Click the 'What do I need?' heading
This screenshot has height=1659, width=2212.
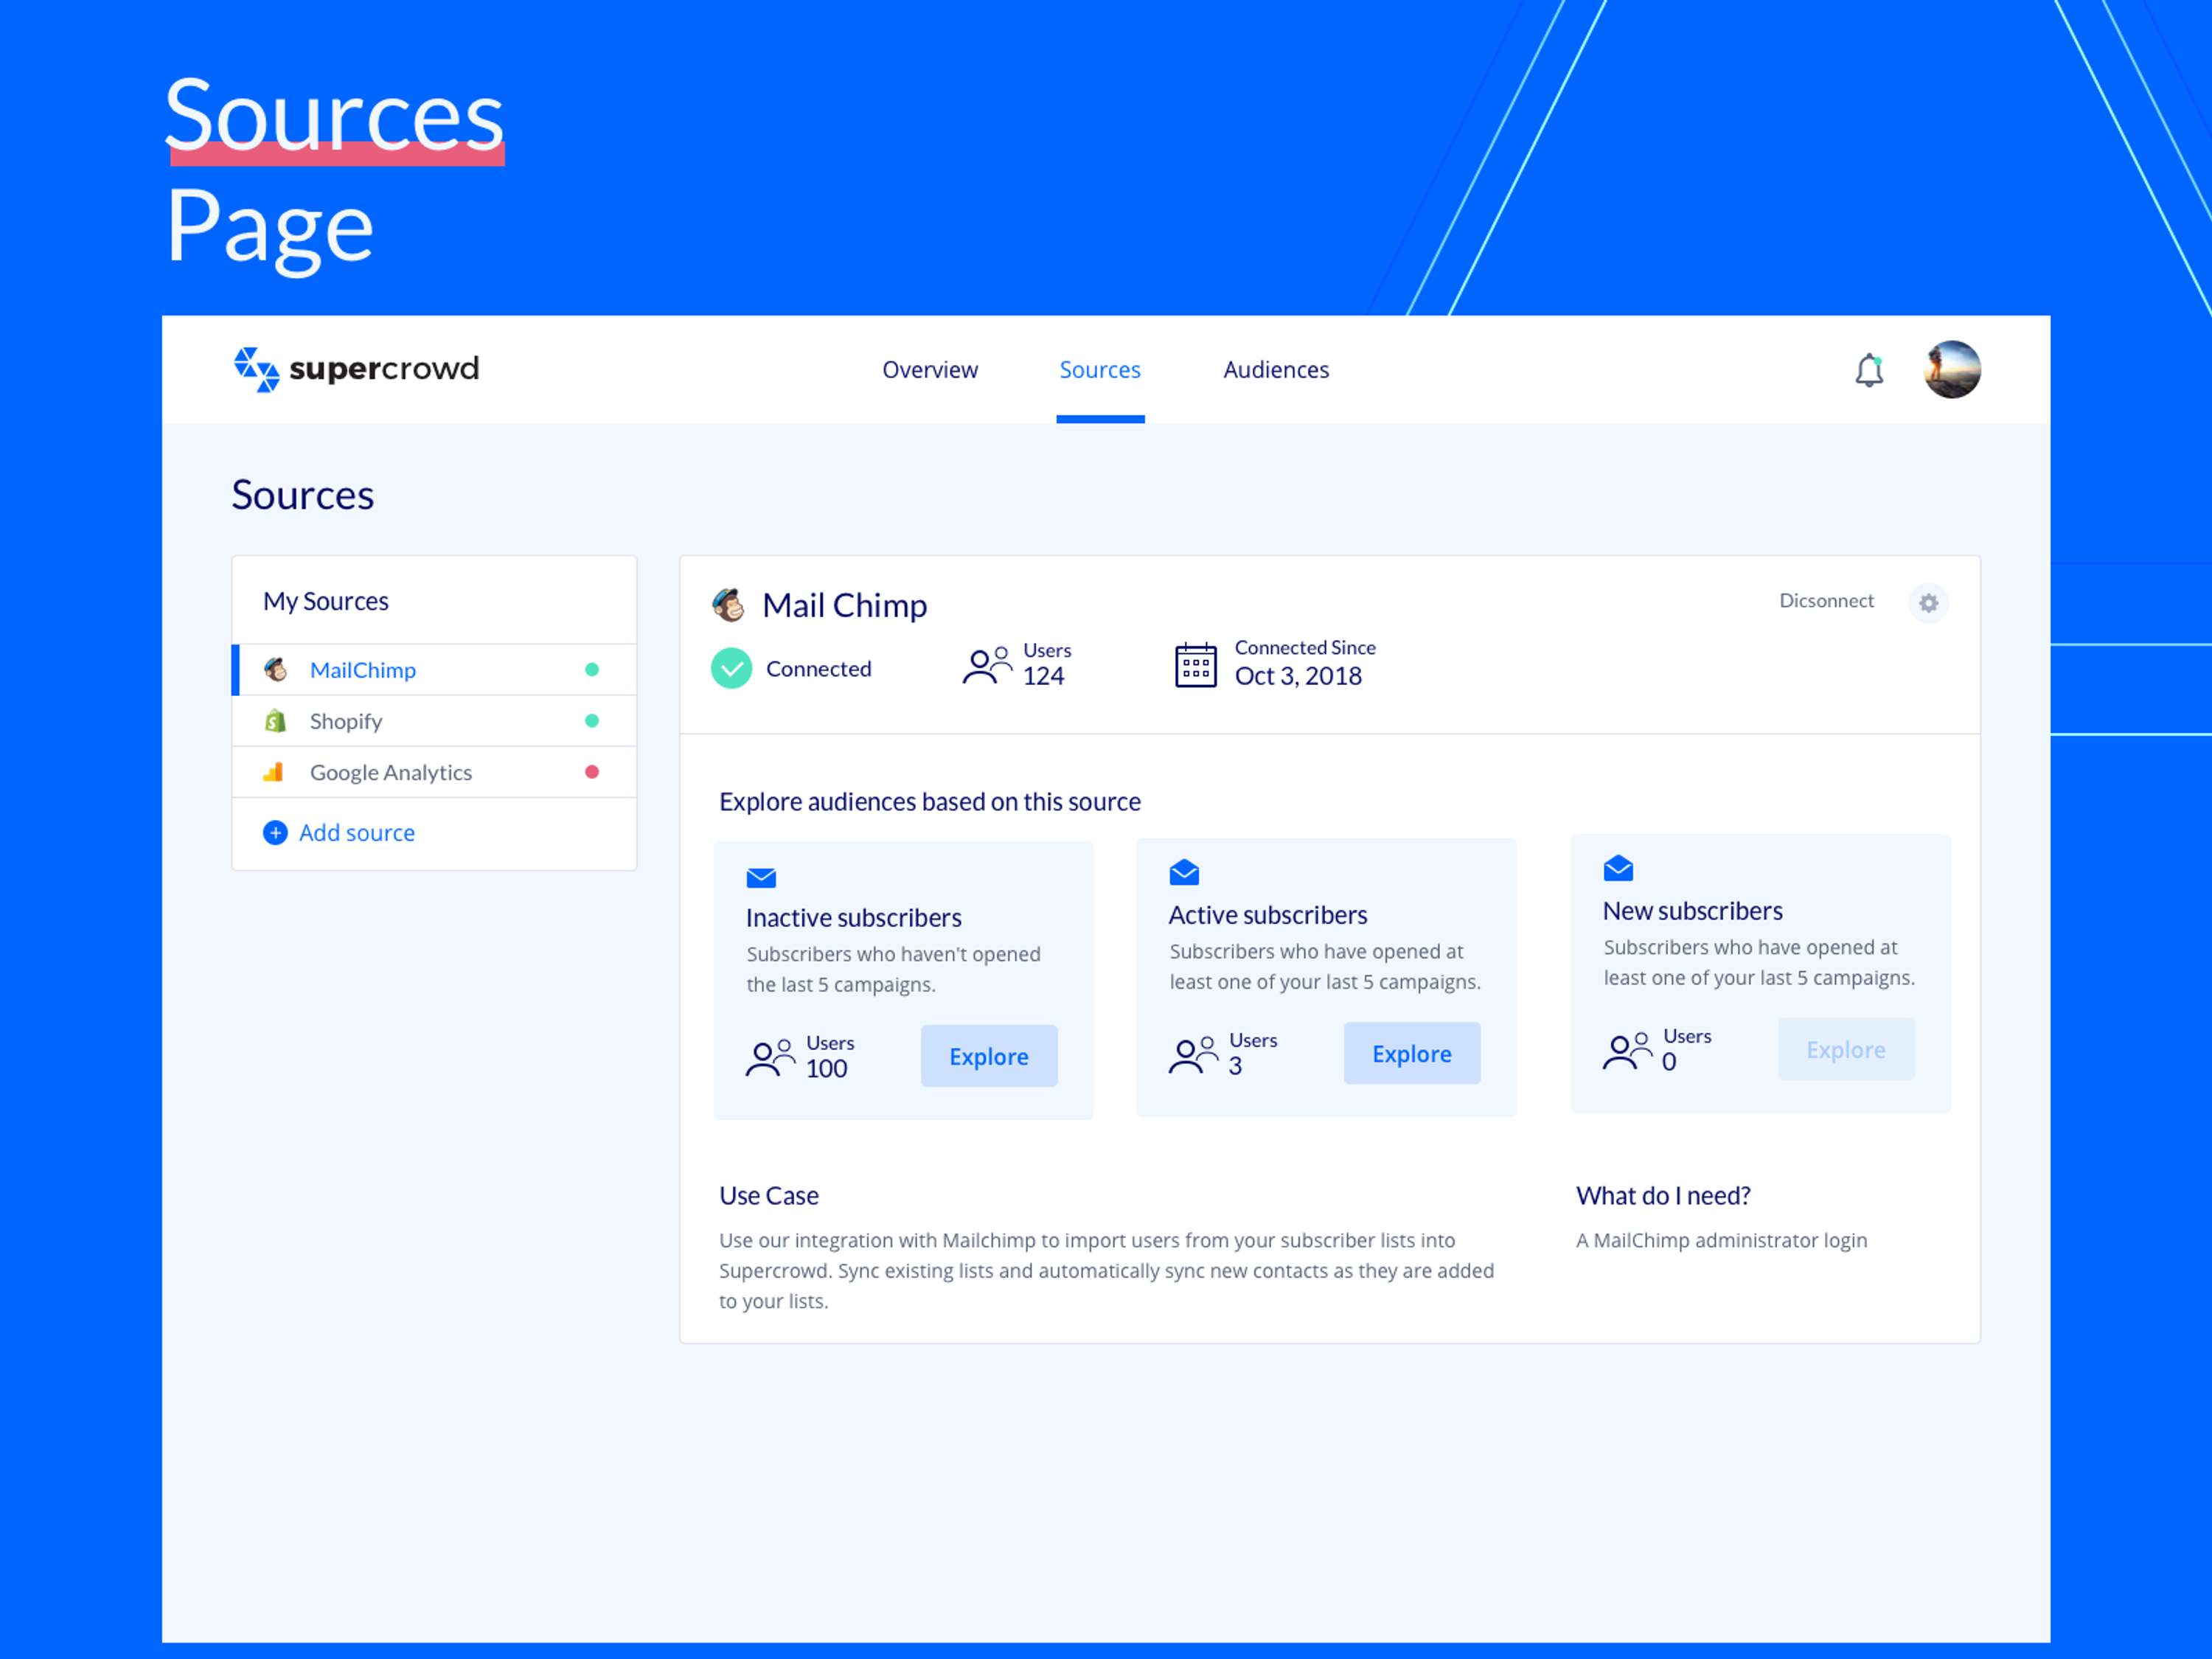(1663, 1196)
